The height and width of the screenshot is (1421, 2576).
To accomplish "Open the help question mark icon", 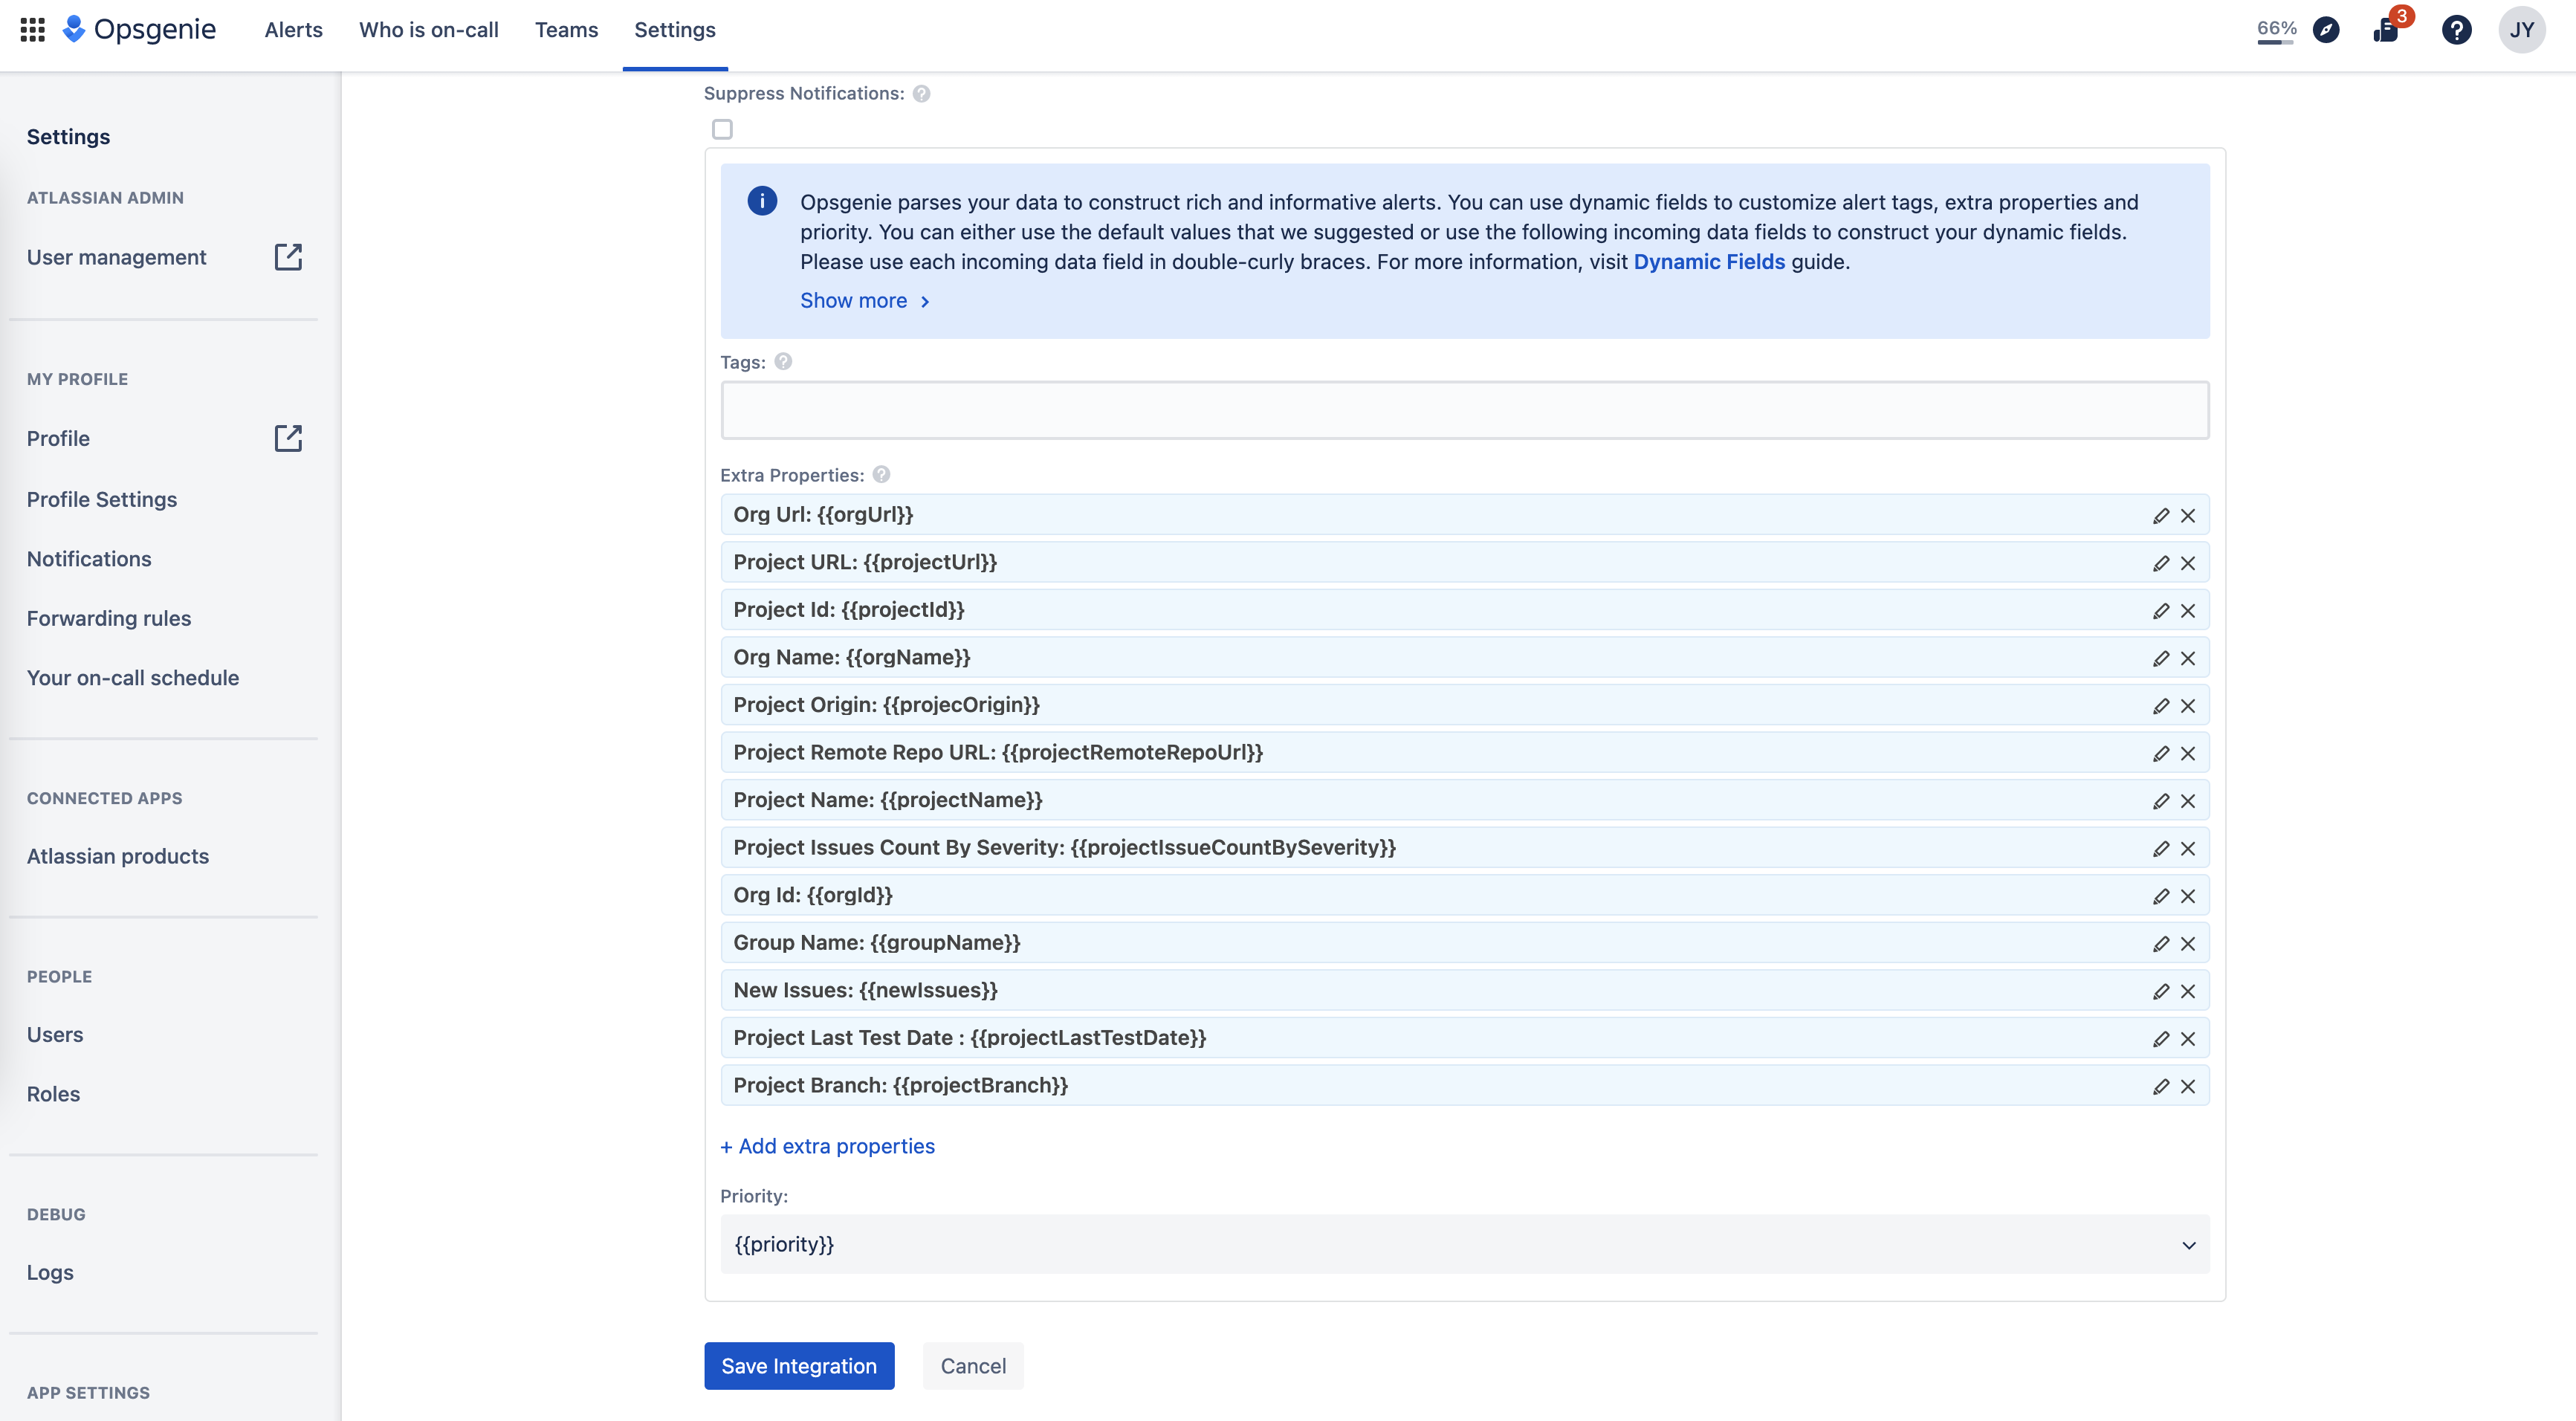I will coord(2456,30).
